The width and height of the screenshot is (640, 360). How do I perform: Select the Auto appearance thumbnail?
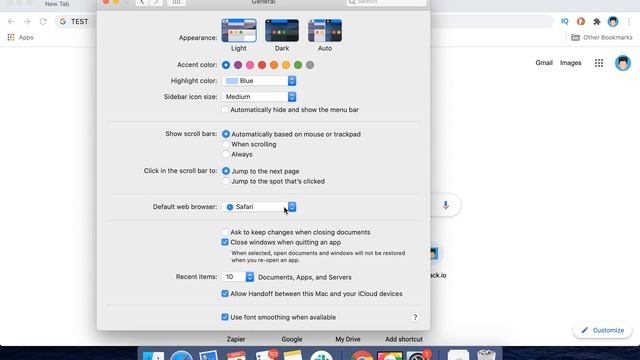pos(325,30)
